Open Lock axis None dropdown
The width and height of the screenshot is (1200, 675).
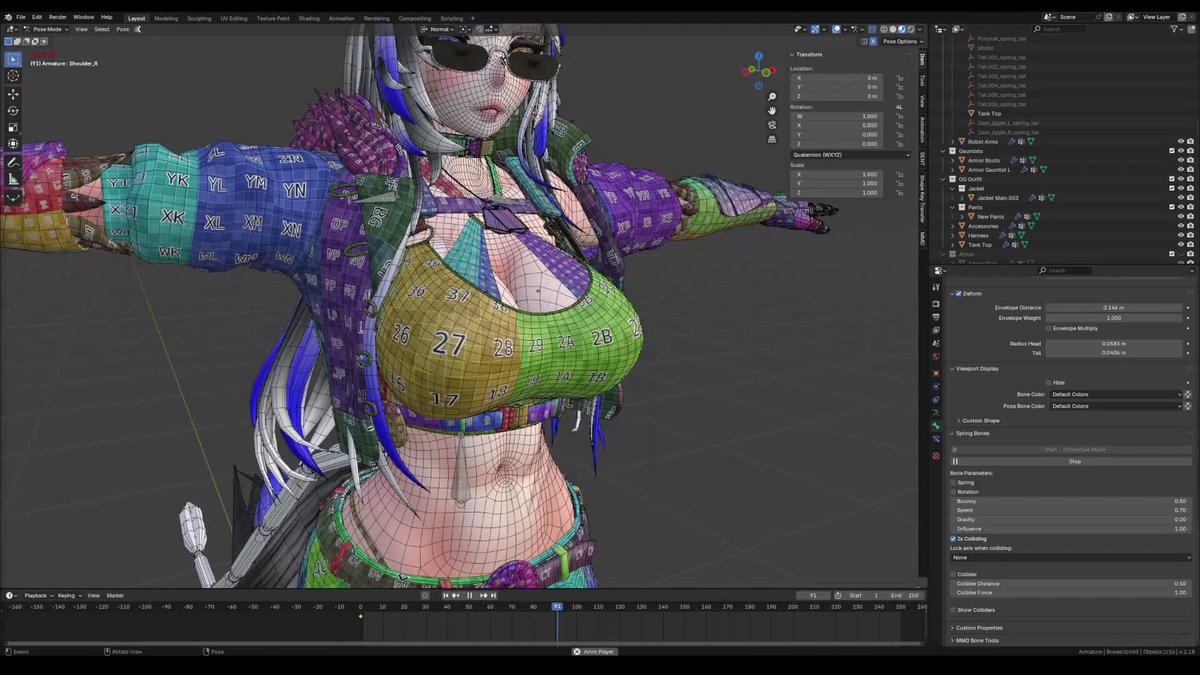1071,557
